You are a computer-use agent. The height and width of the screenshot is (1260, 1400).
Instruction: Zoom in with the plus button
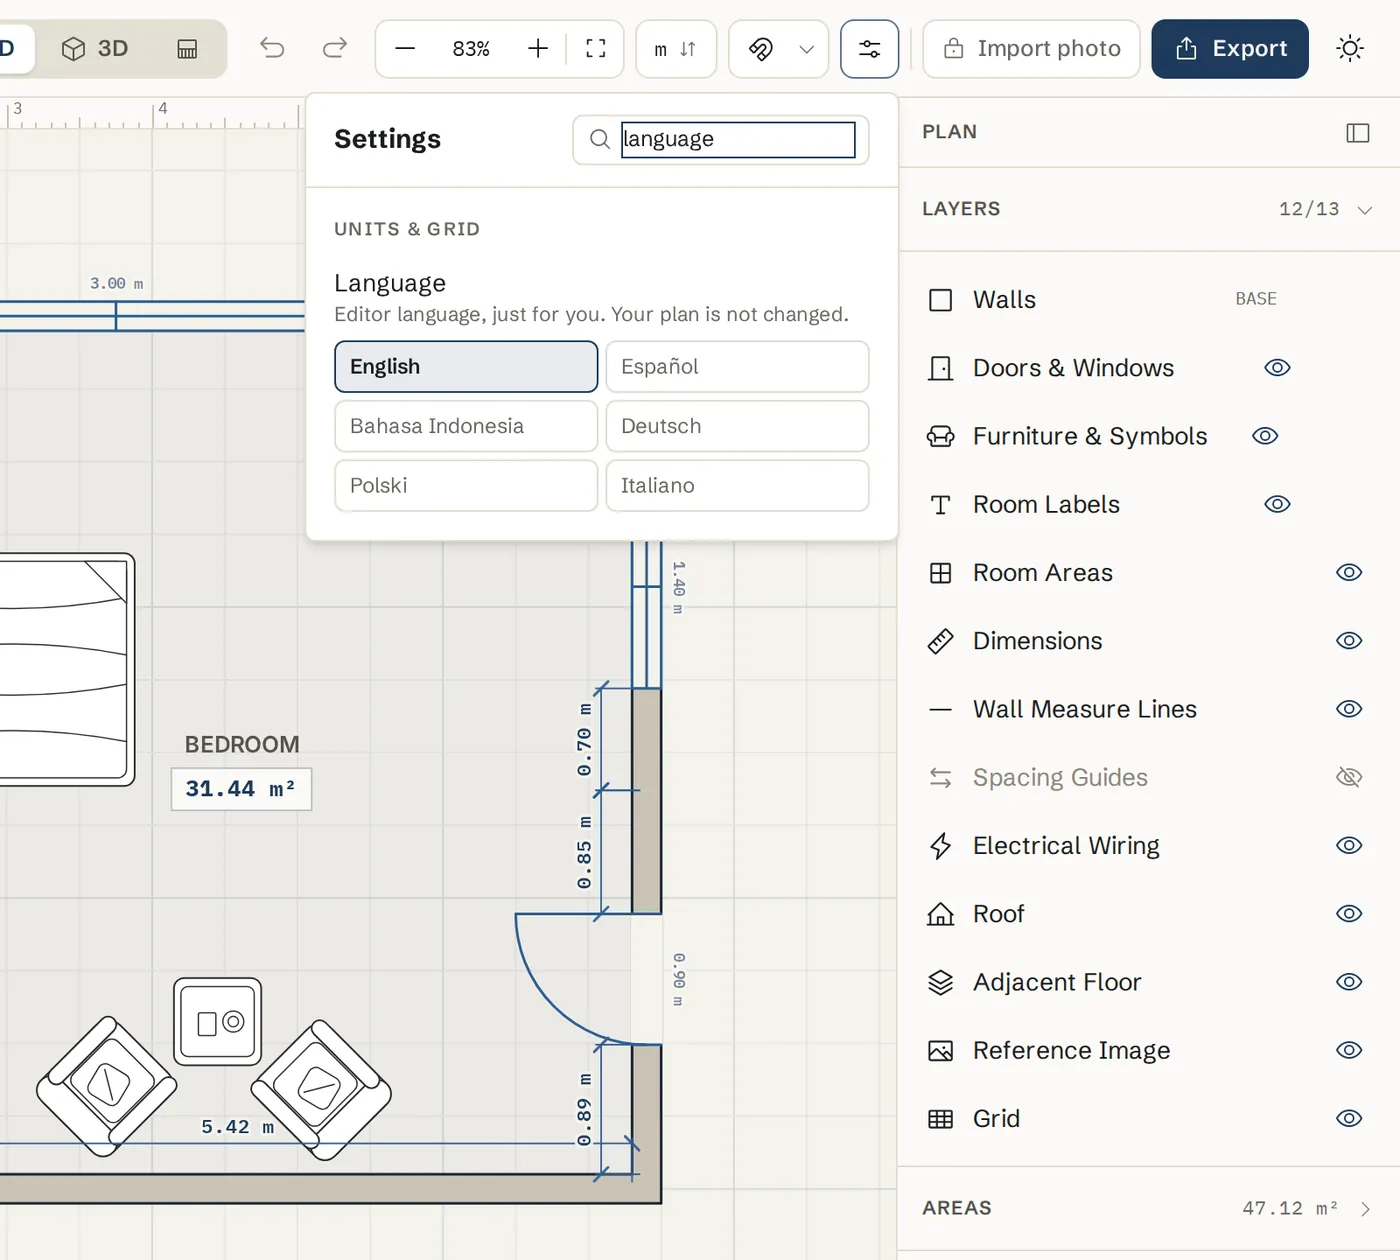pyautogui.click(x=538, y=49)
